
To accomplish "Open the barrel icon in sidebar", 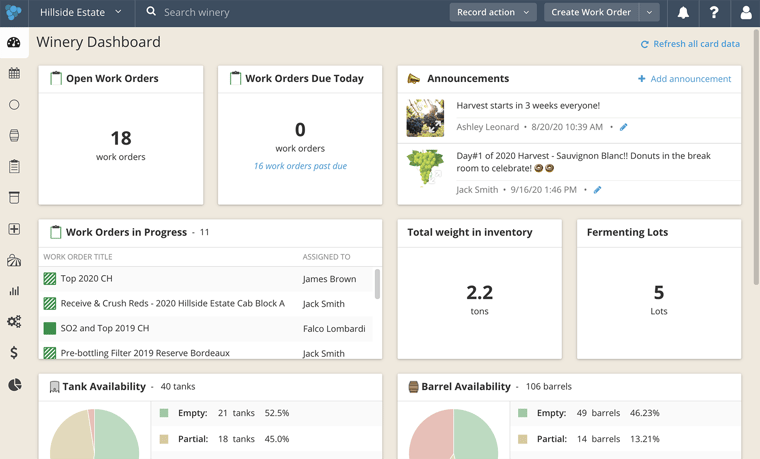I will tap(14, 135).
